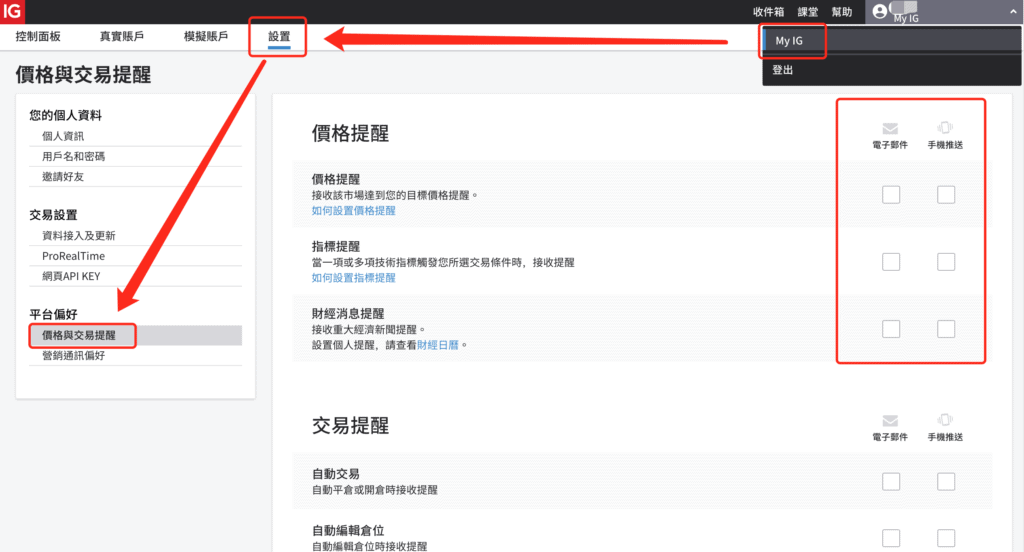
Task: Open 收件箱 in the top bar
Action: click(769, 12)
